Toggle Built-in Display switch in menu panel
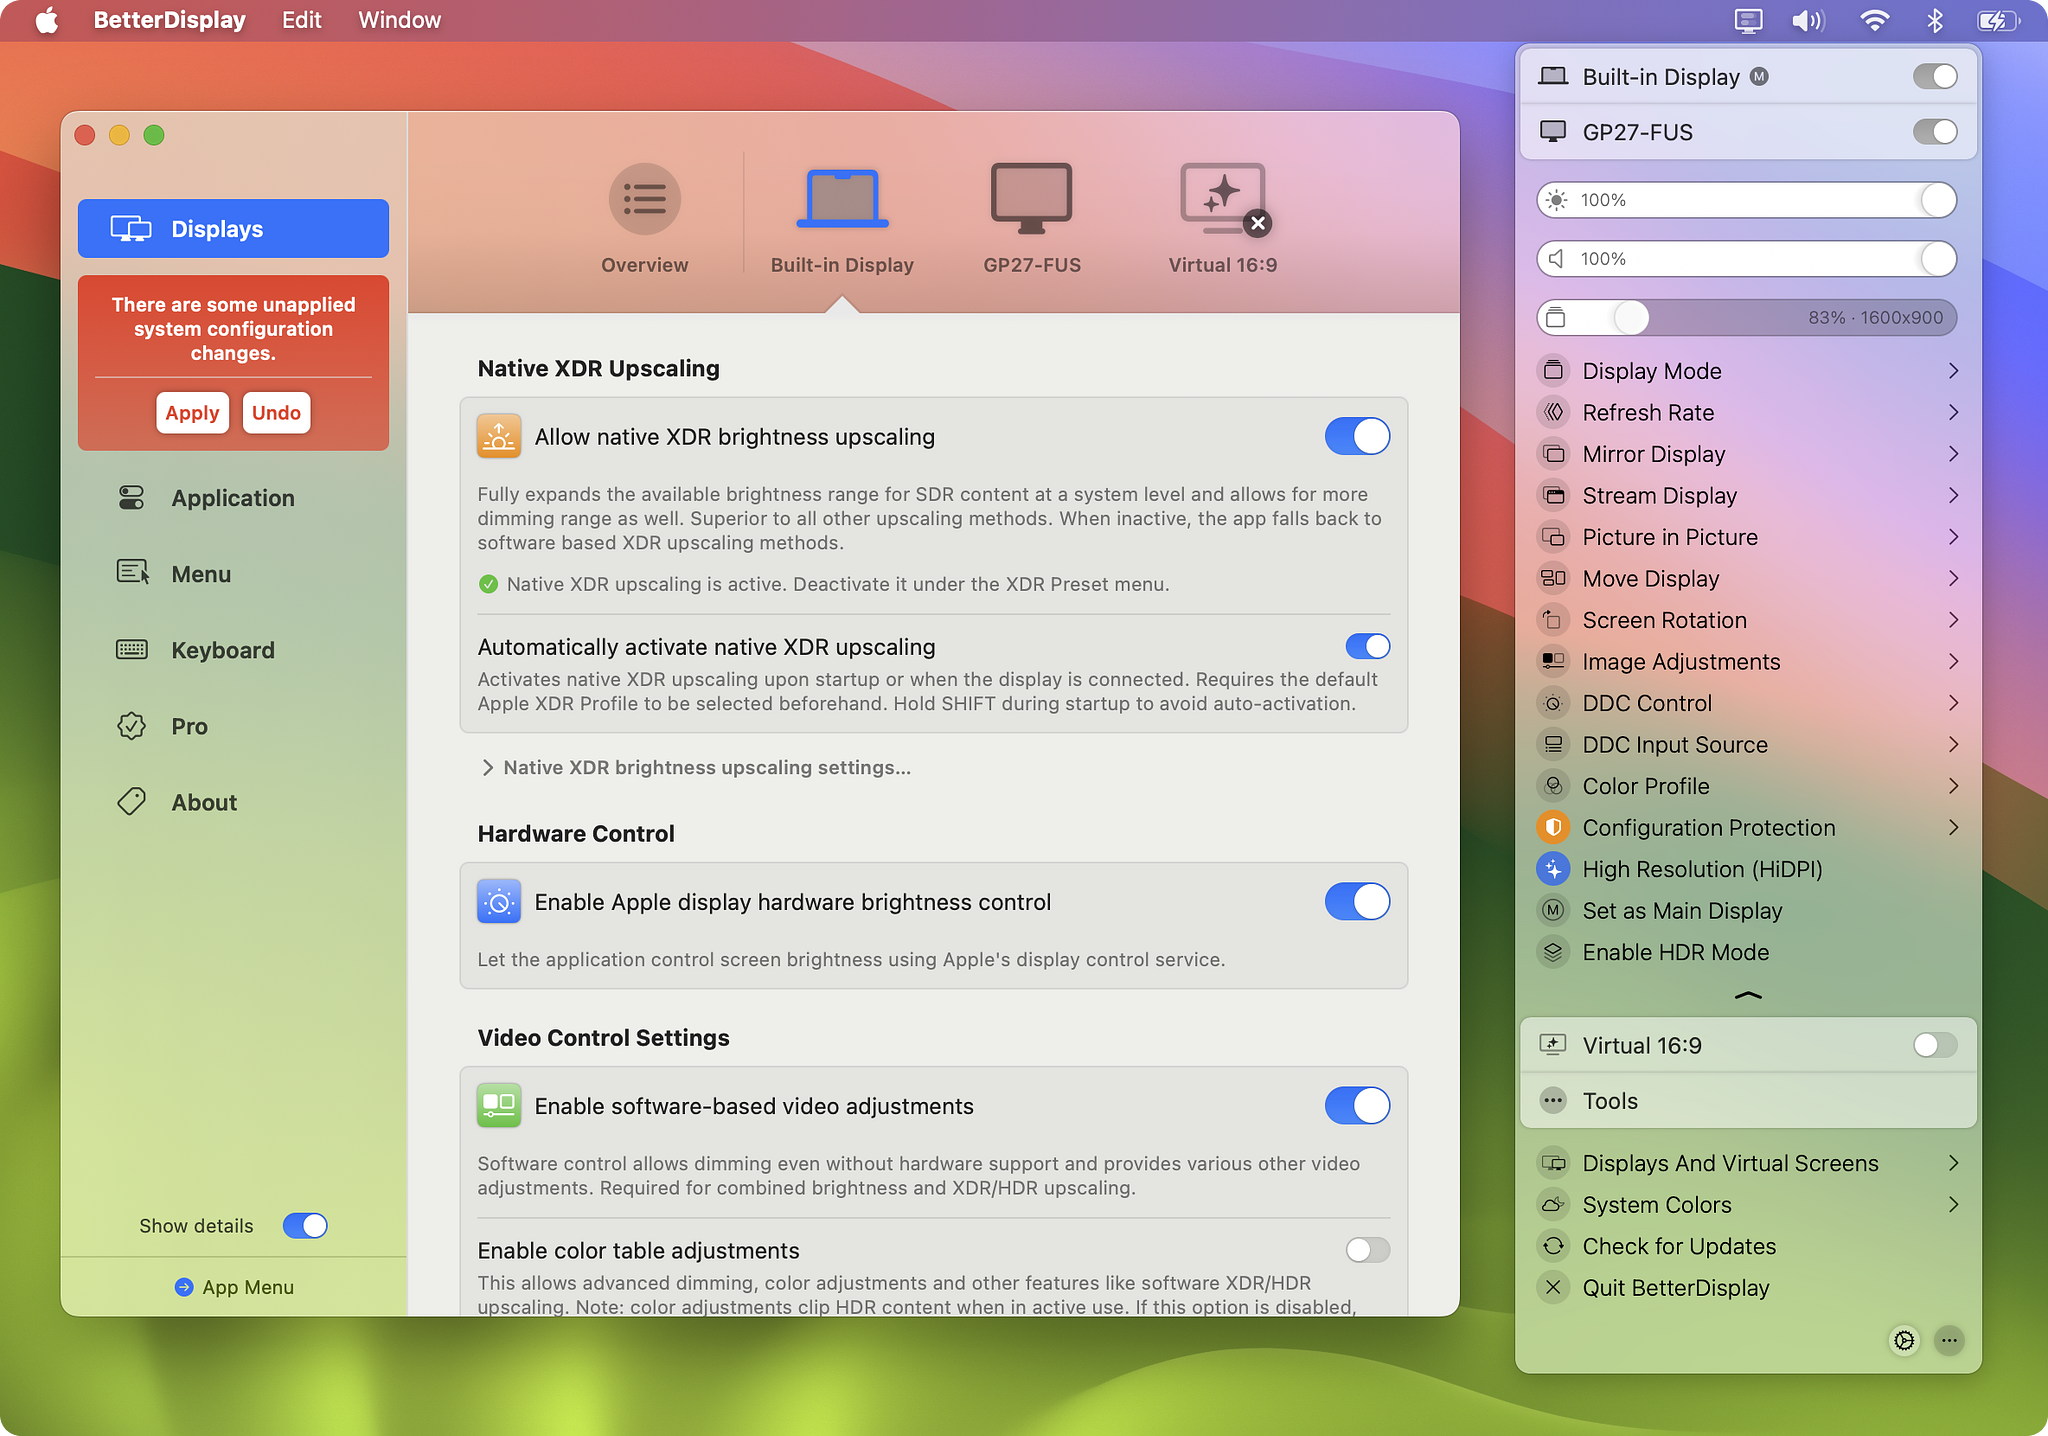Image resolution: width=2048 pixels, height=1436 pixels. 1935,76
